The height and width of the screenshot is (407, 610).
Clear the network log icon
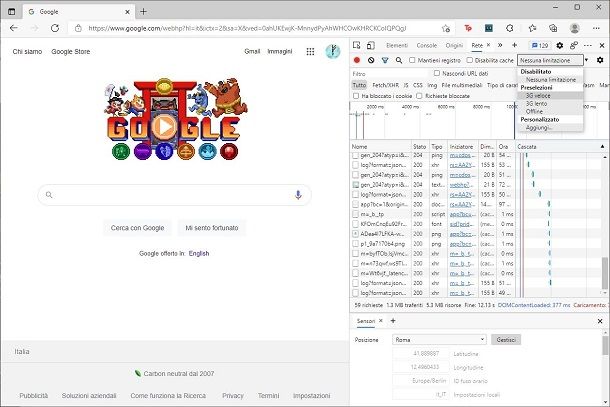point(371,60)
